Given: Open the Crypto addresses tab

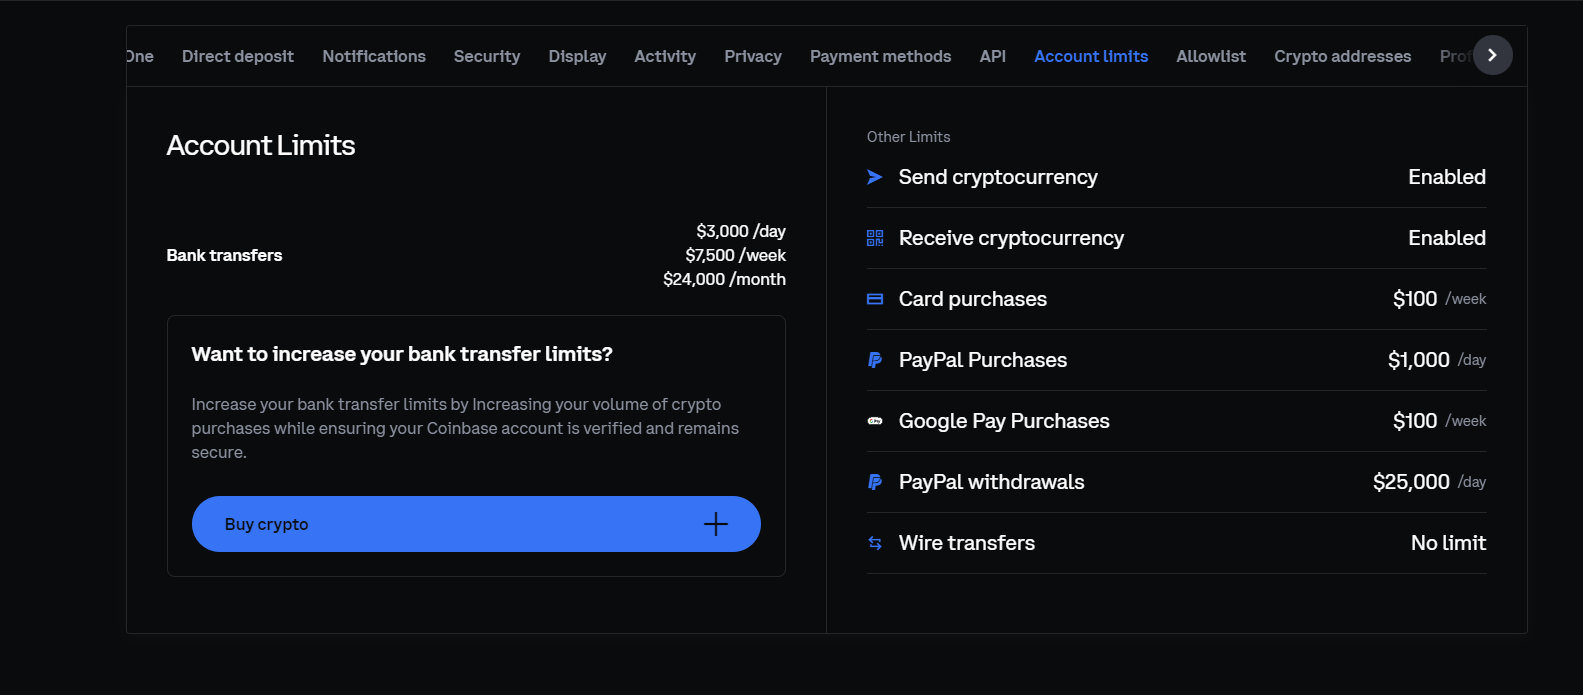Looking at the screenshot, I should 1342,56.
